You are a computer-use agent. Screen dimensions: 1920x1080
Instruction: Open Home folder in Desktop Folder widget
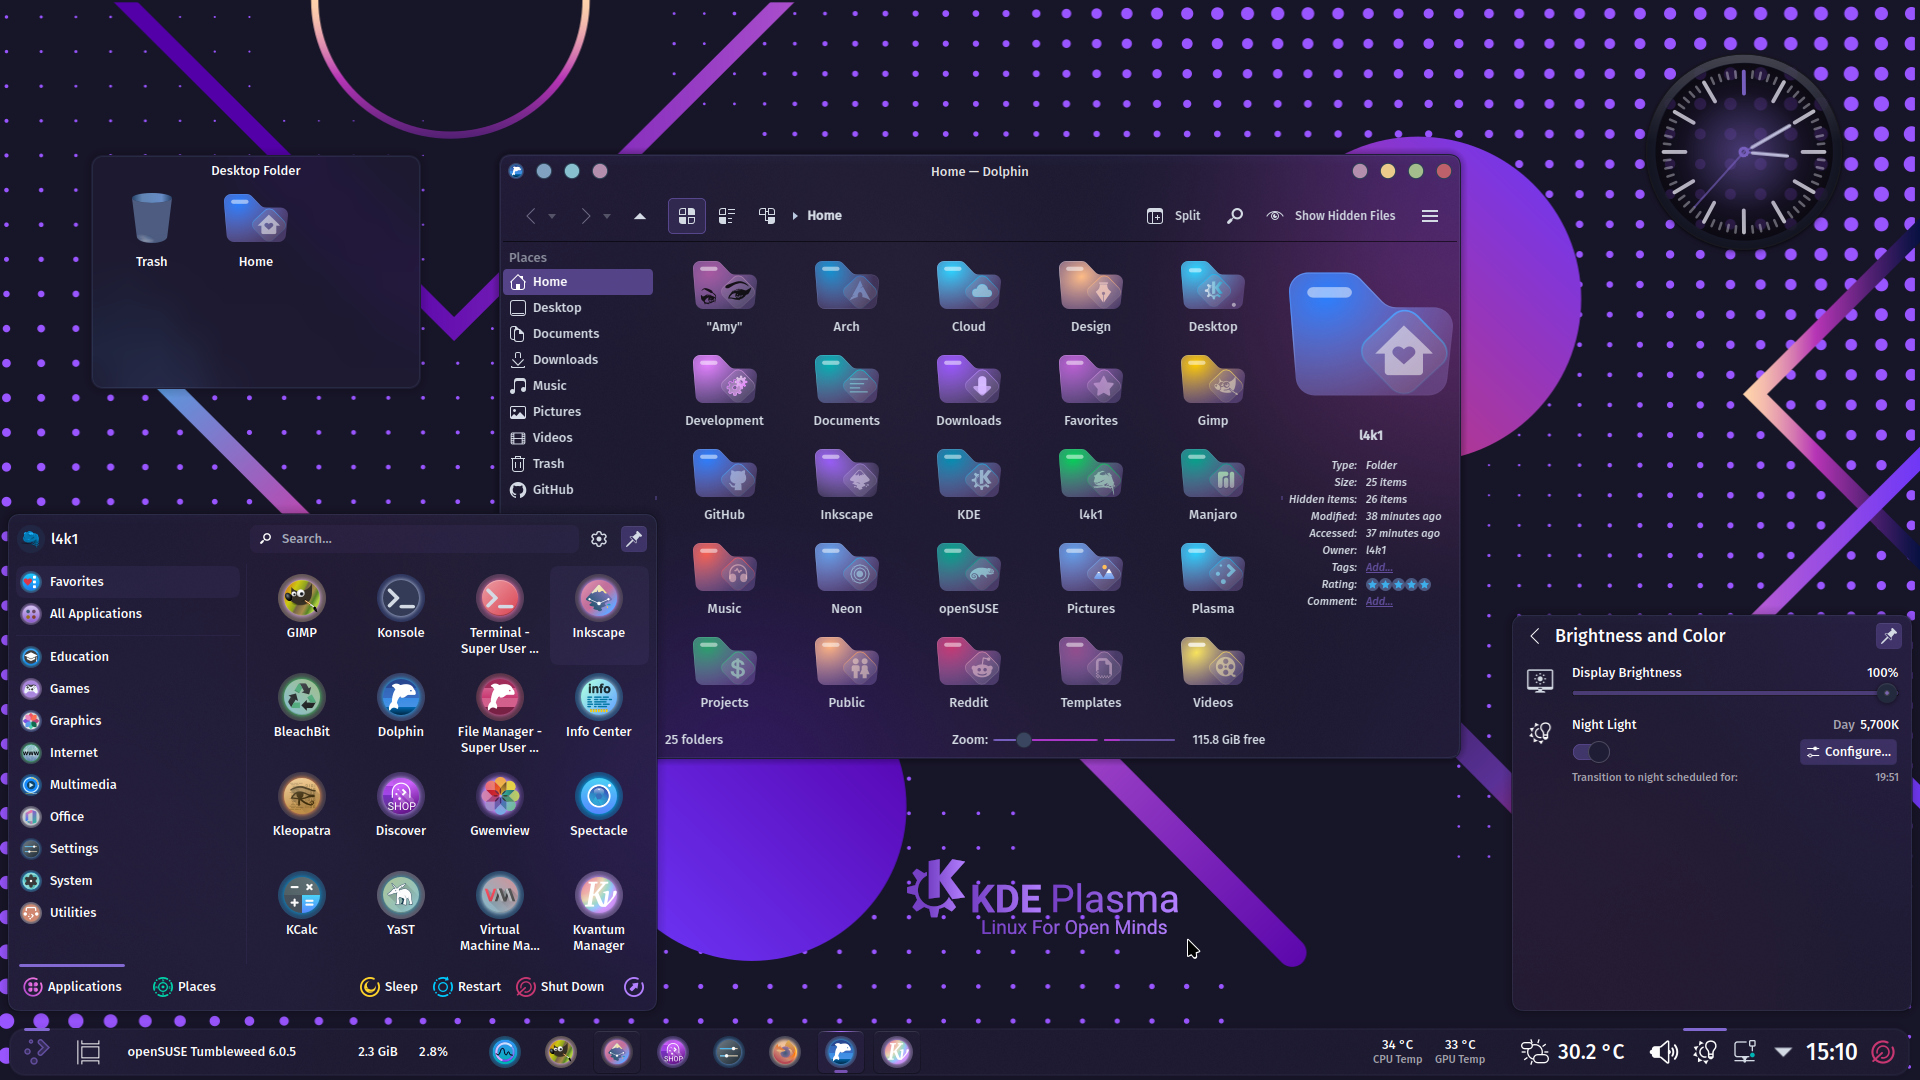(x=256, y=230)
